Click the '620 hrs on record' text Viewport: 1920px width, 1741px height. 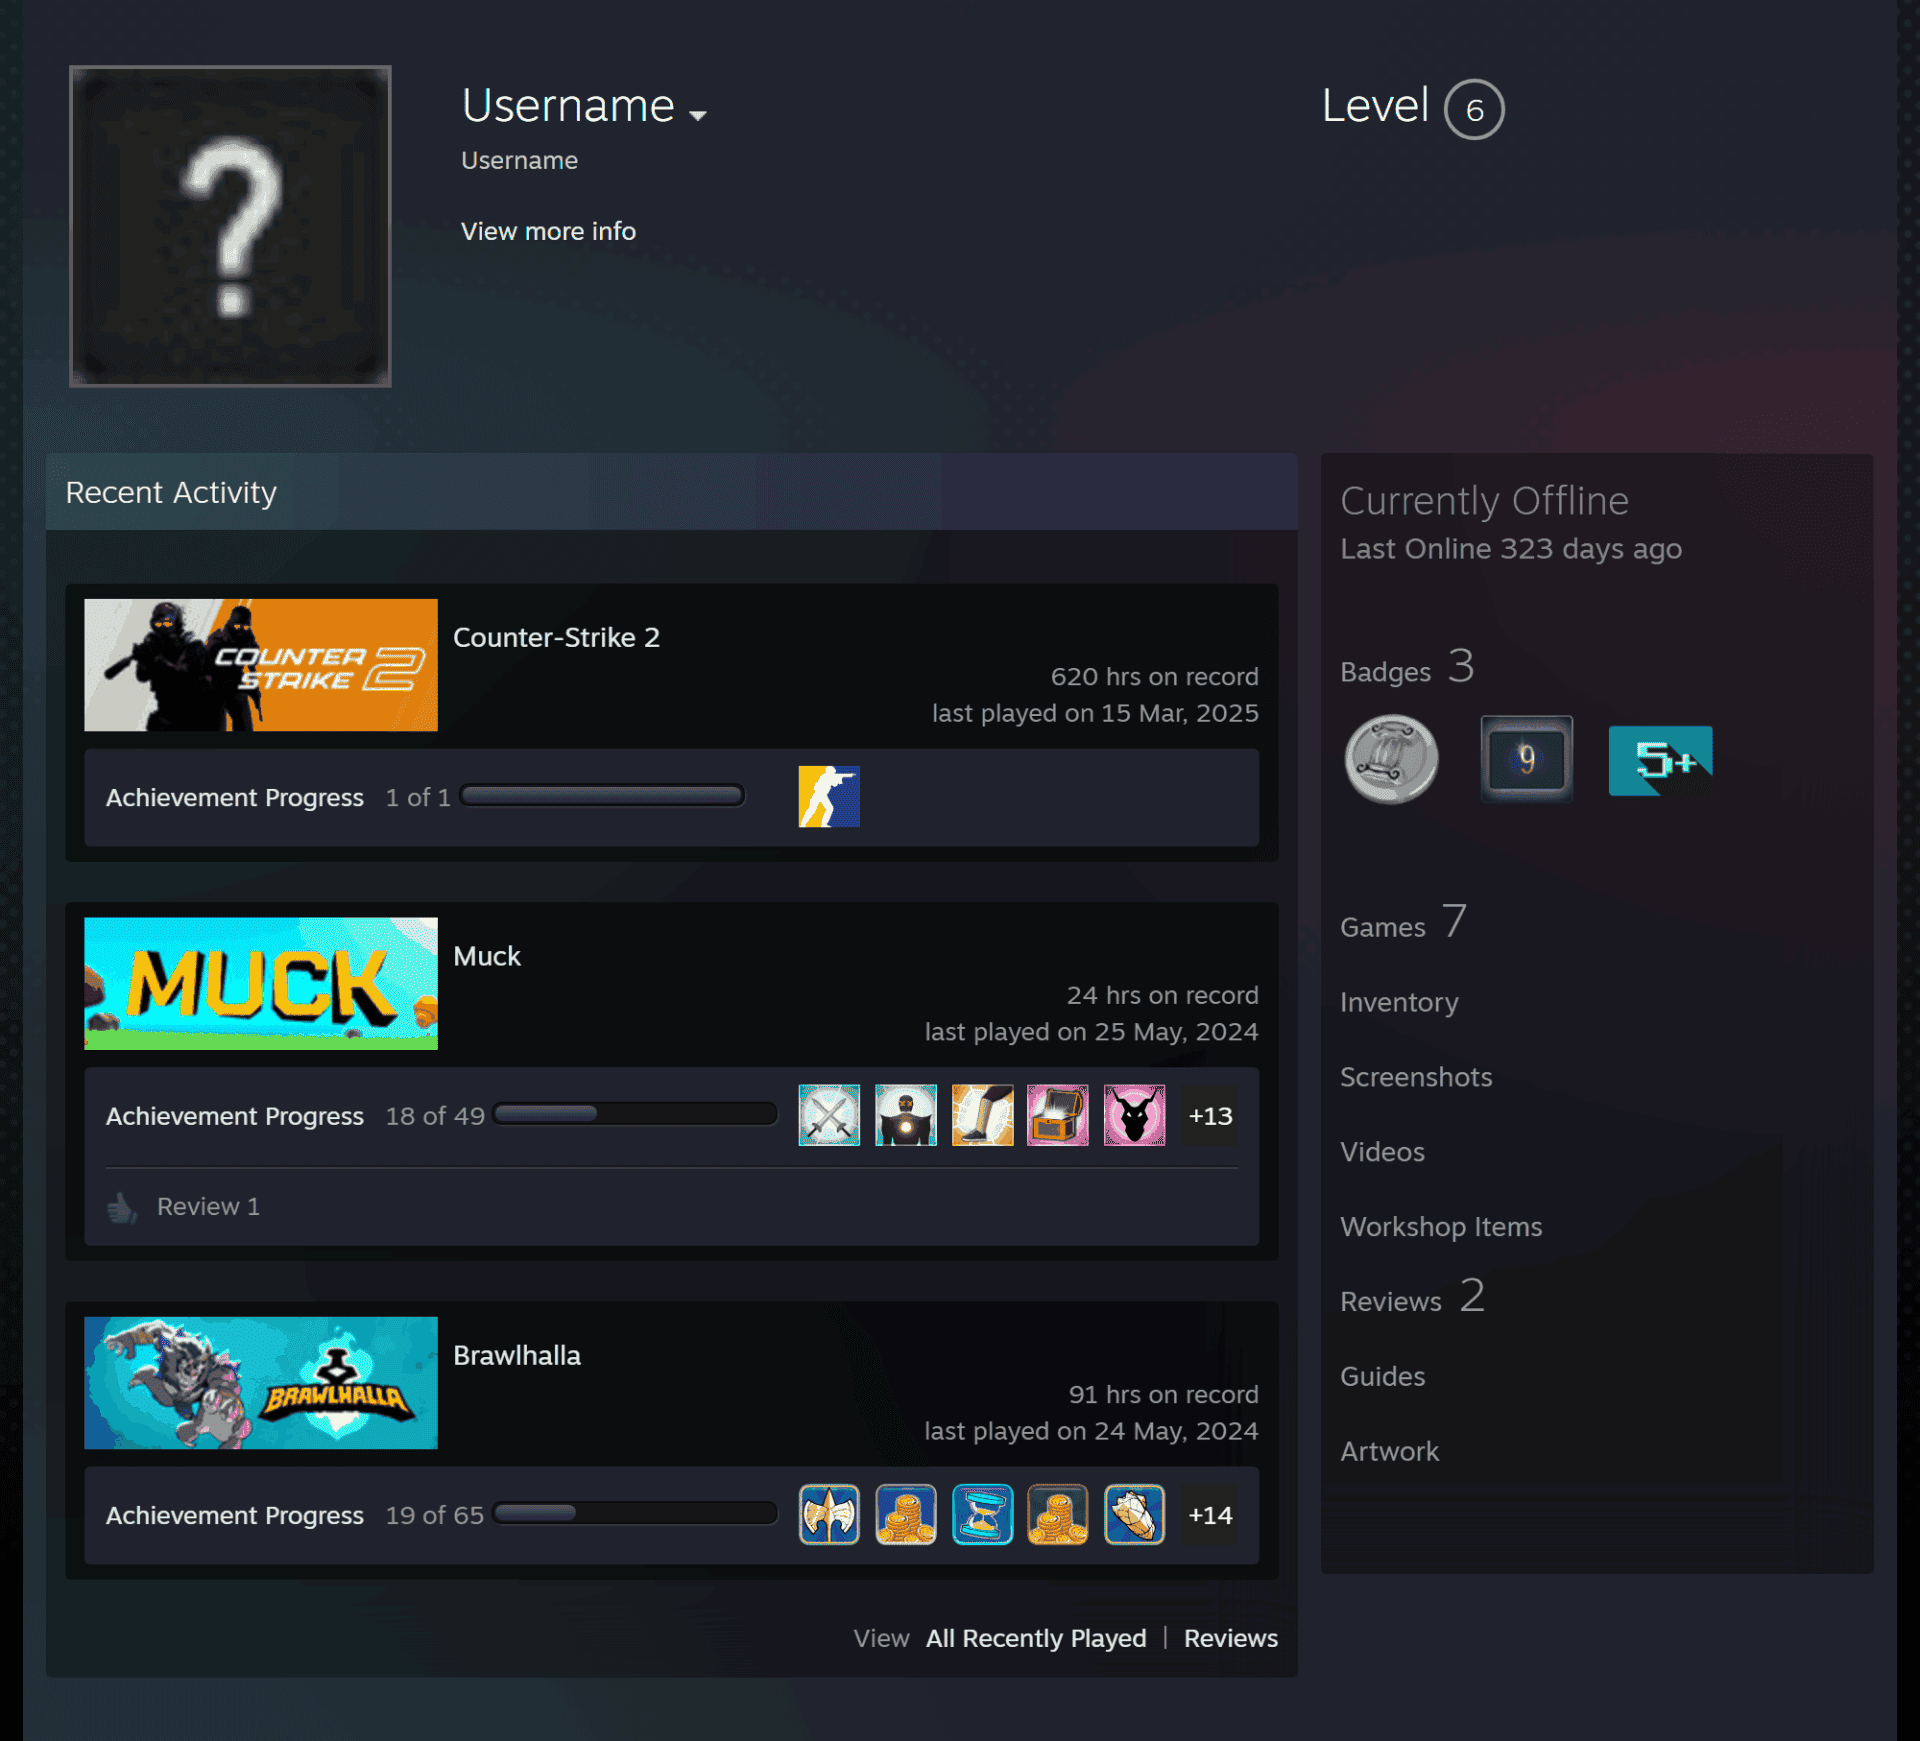point(1154,677)
